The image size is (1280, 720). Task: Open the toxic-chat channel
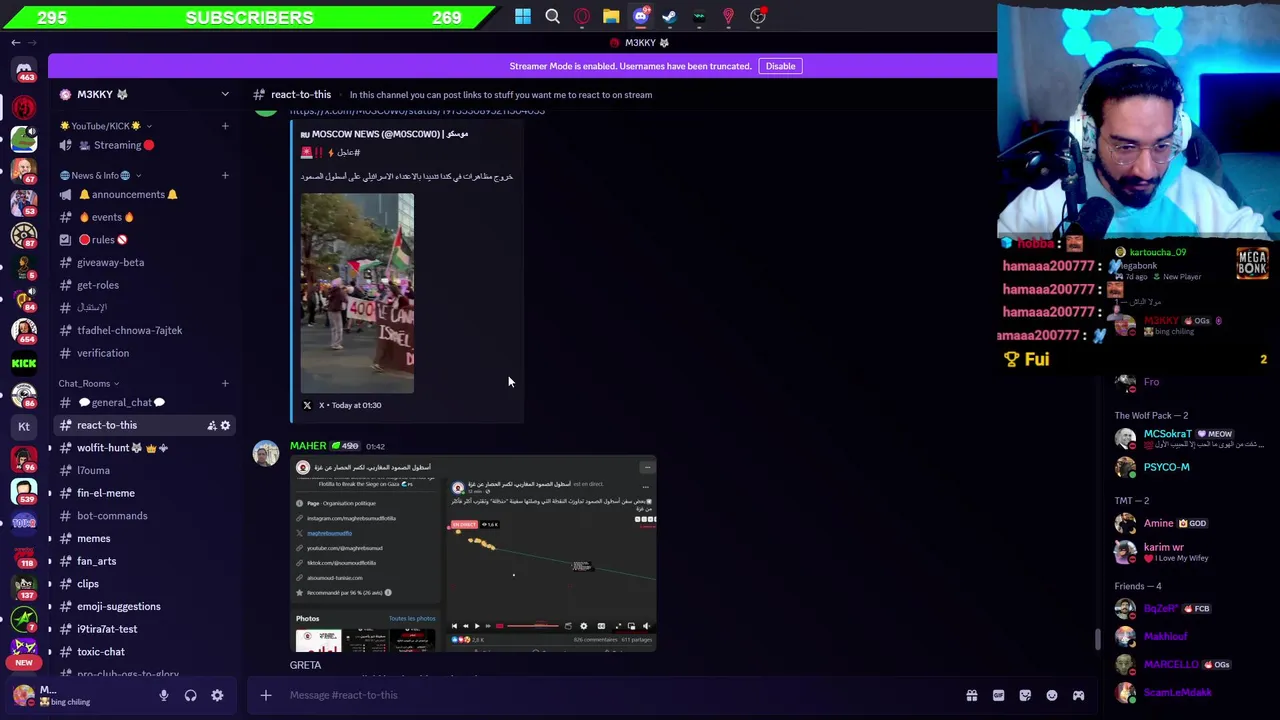coord(143,652)
